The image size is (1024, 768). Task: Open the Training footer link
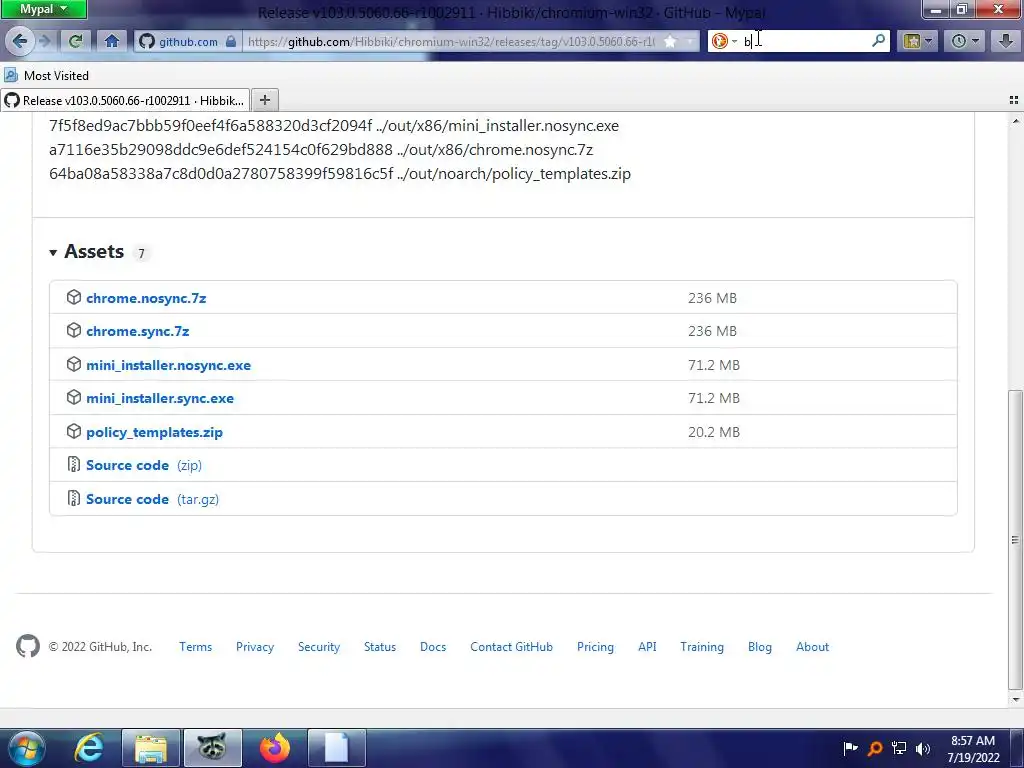[701, 647]
